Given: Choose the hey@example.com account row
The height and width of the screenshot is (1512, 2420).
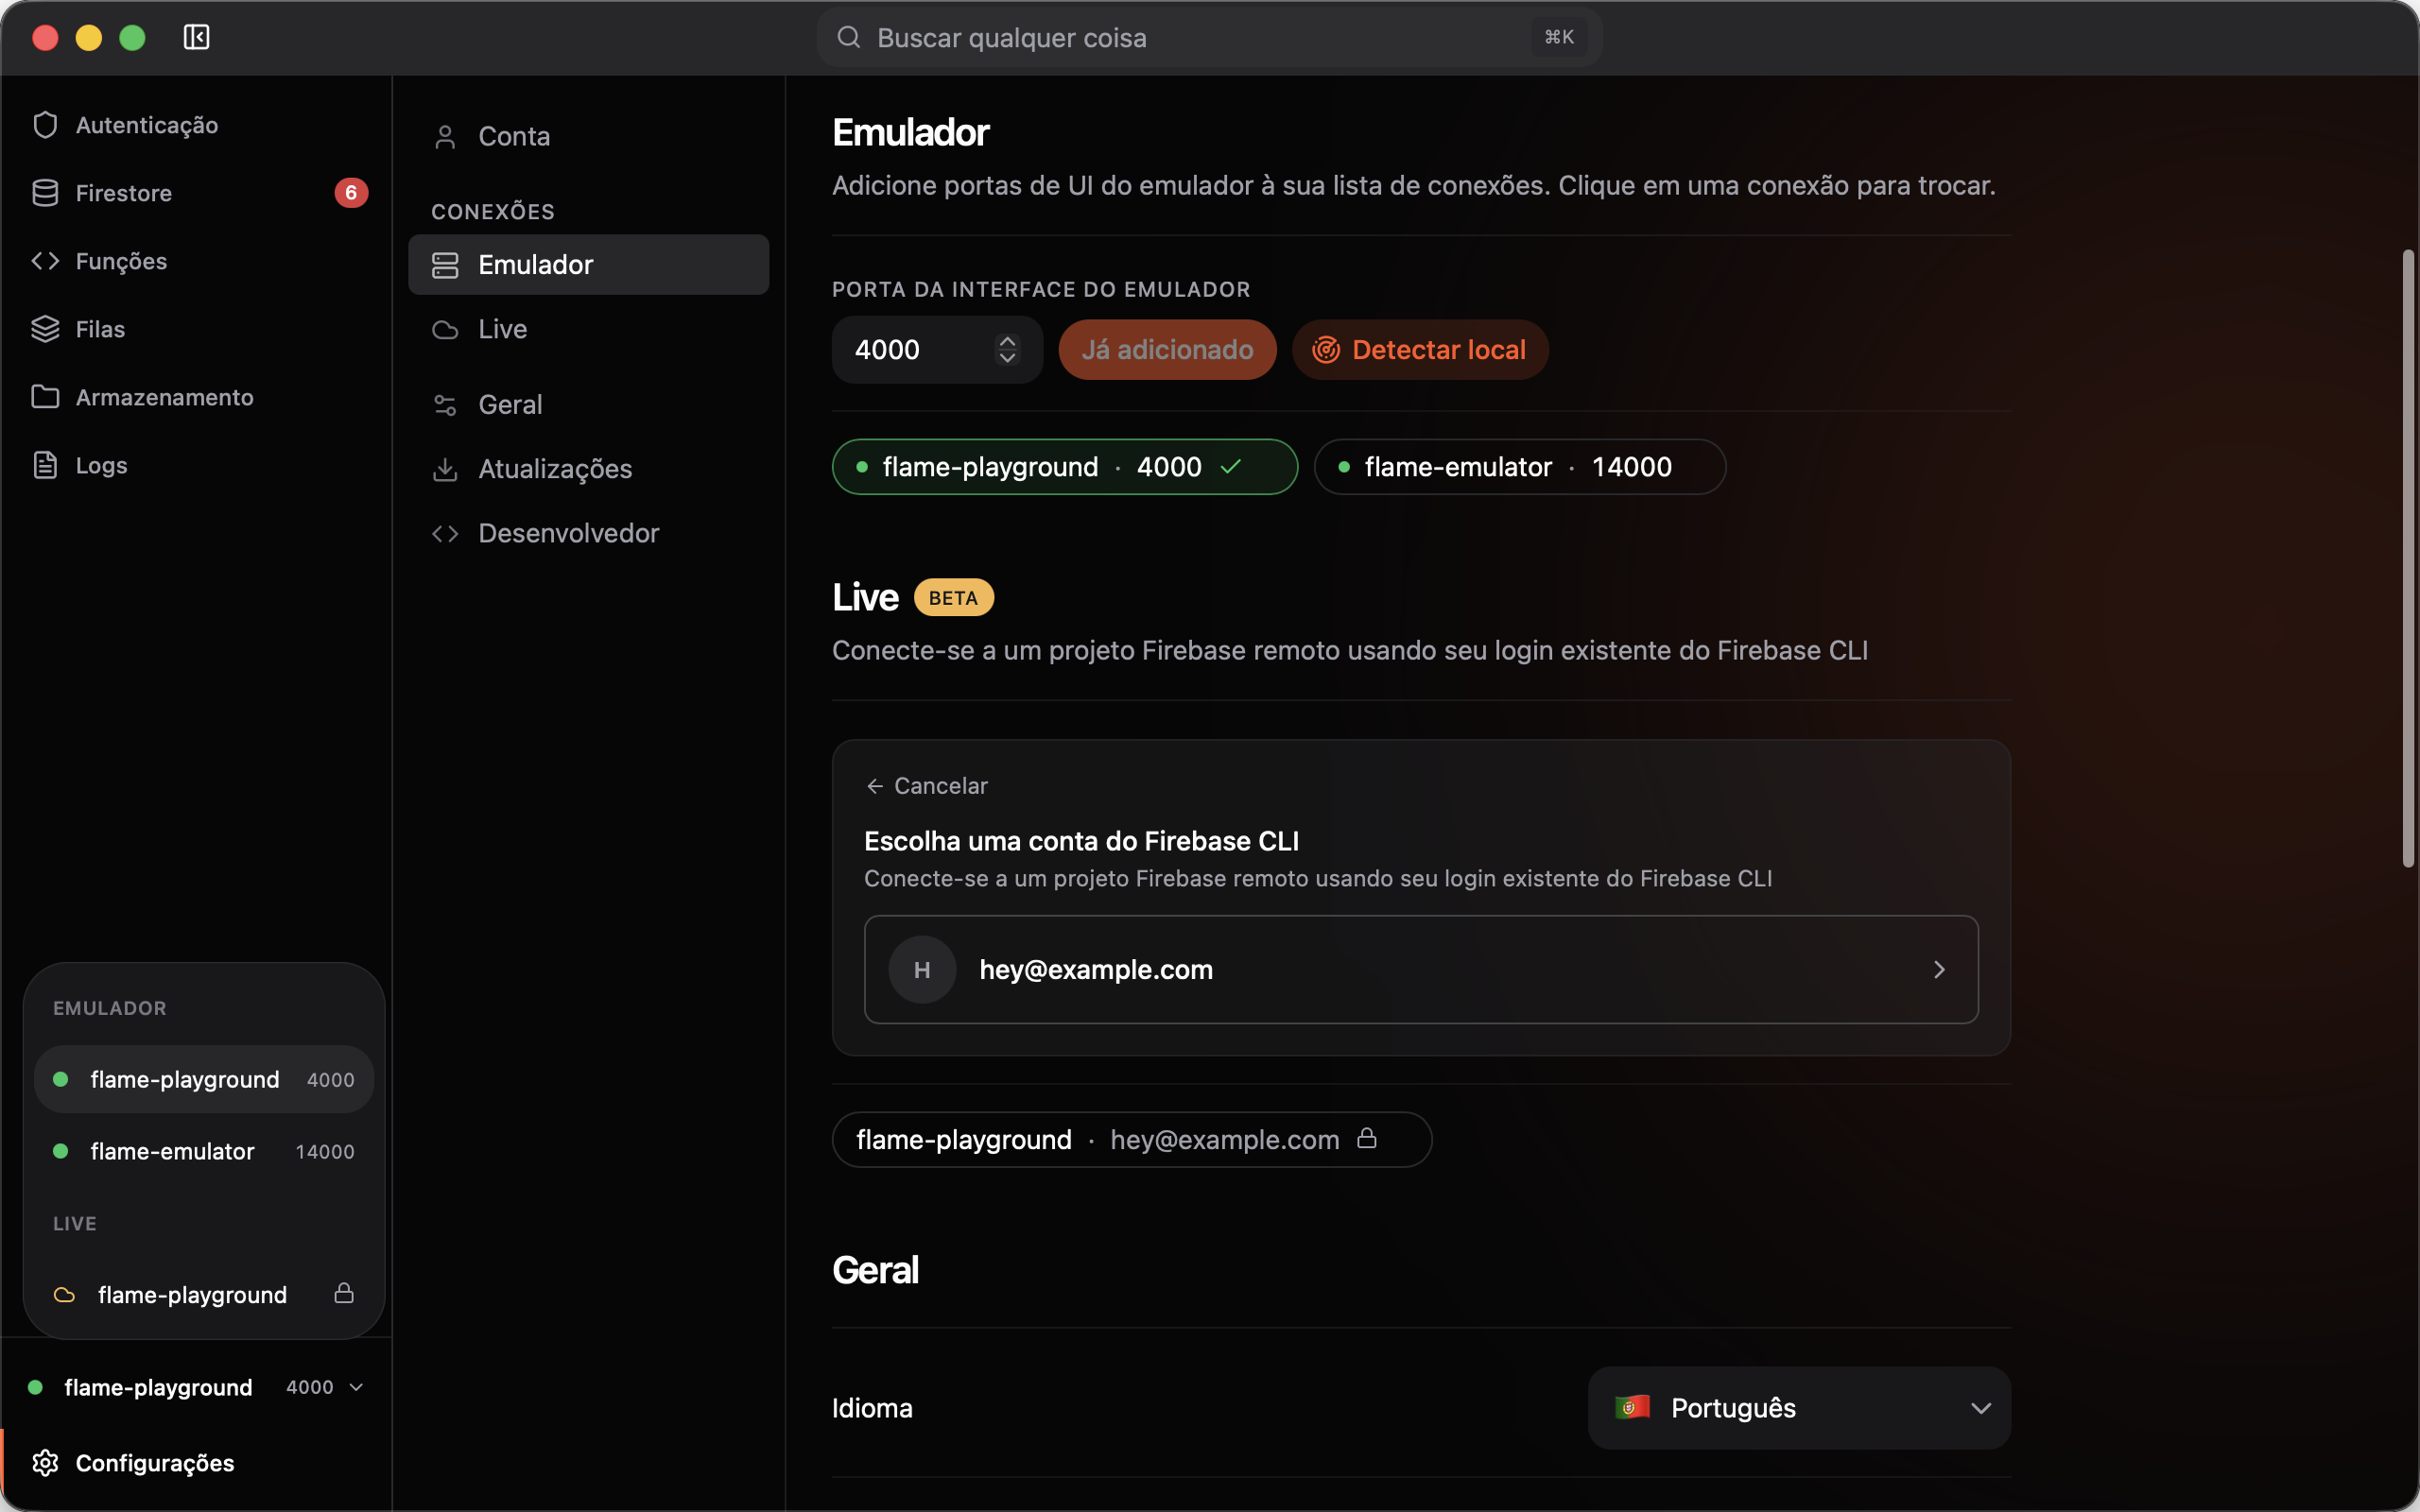Looking at the screenshot, I should (1421, 969).
